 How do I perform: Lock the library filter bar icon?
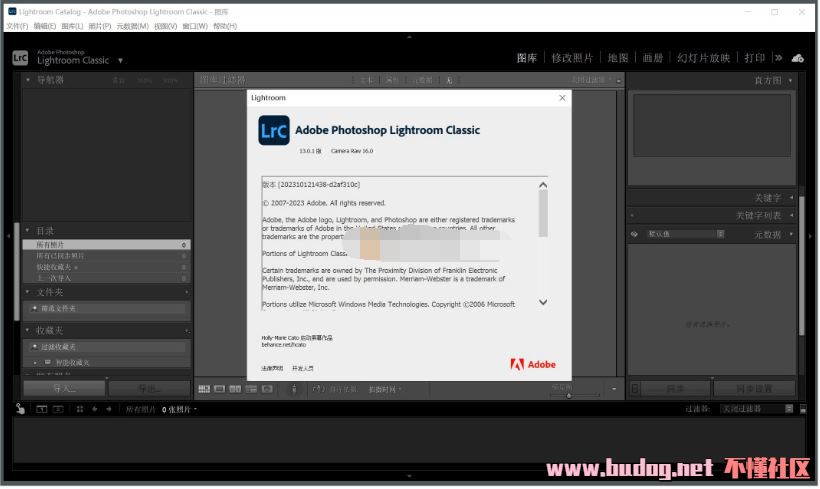pos(619,81)
